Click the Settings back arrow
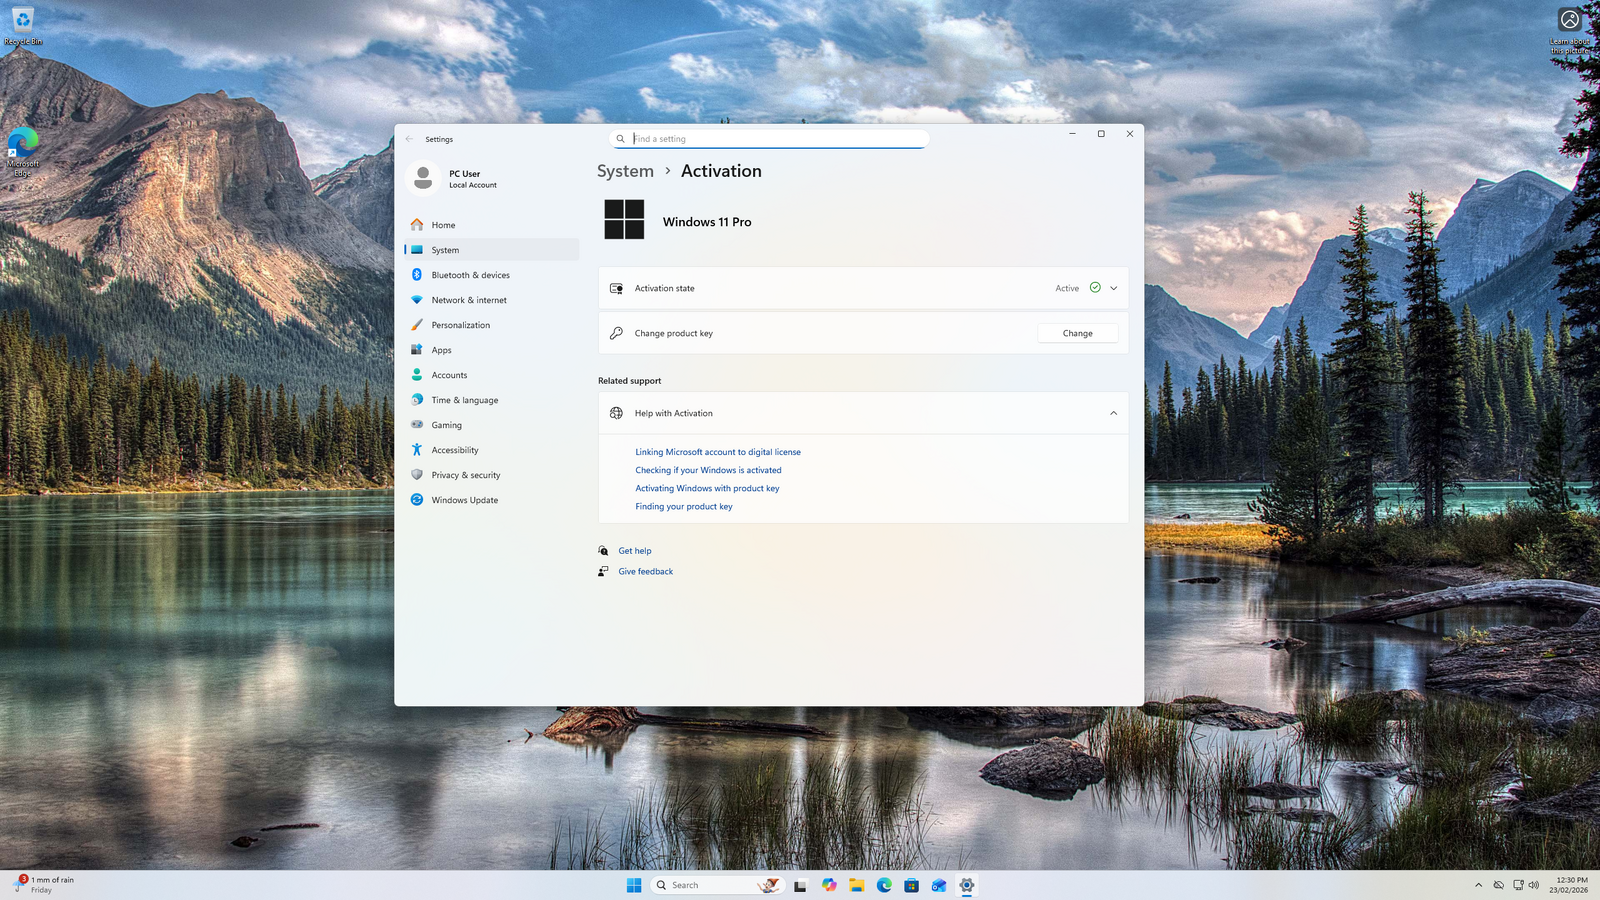The width and height of the screenshot is (1600, 900). [409, 139]
